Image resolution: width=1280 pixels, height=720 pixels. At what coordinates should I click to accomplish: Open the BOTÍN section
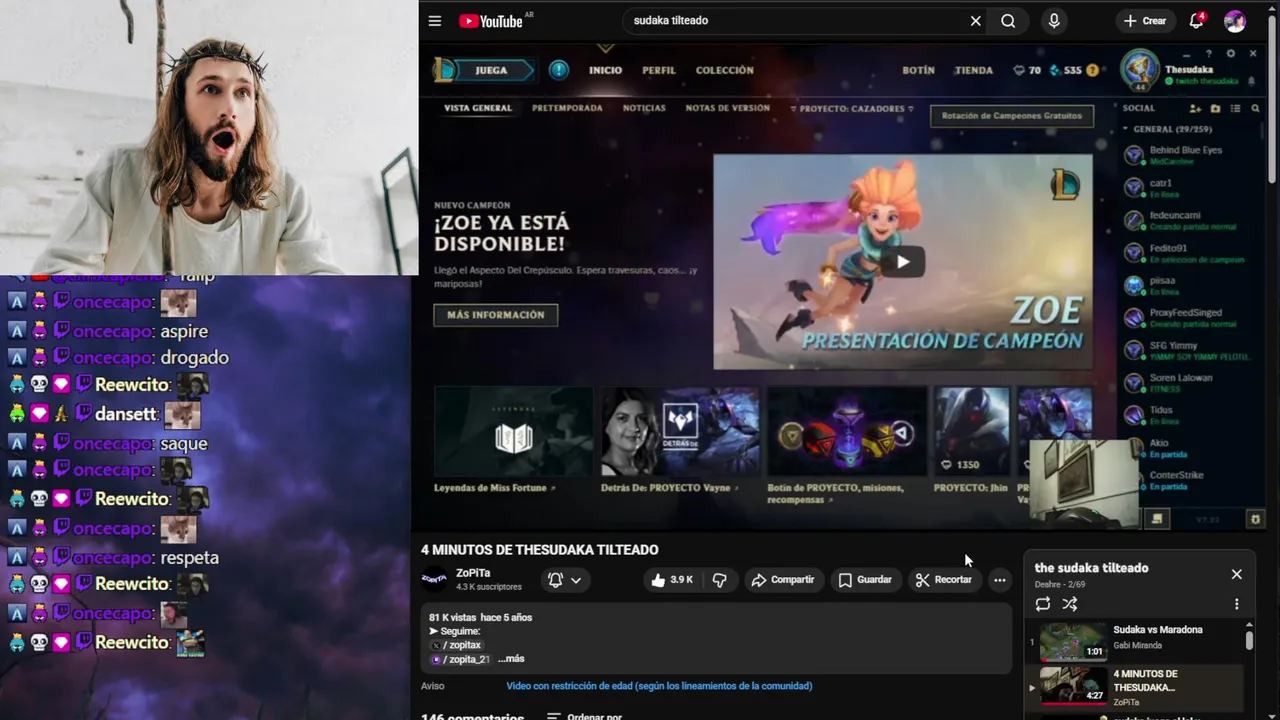click(x=918, y=70)
